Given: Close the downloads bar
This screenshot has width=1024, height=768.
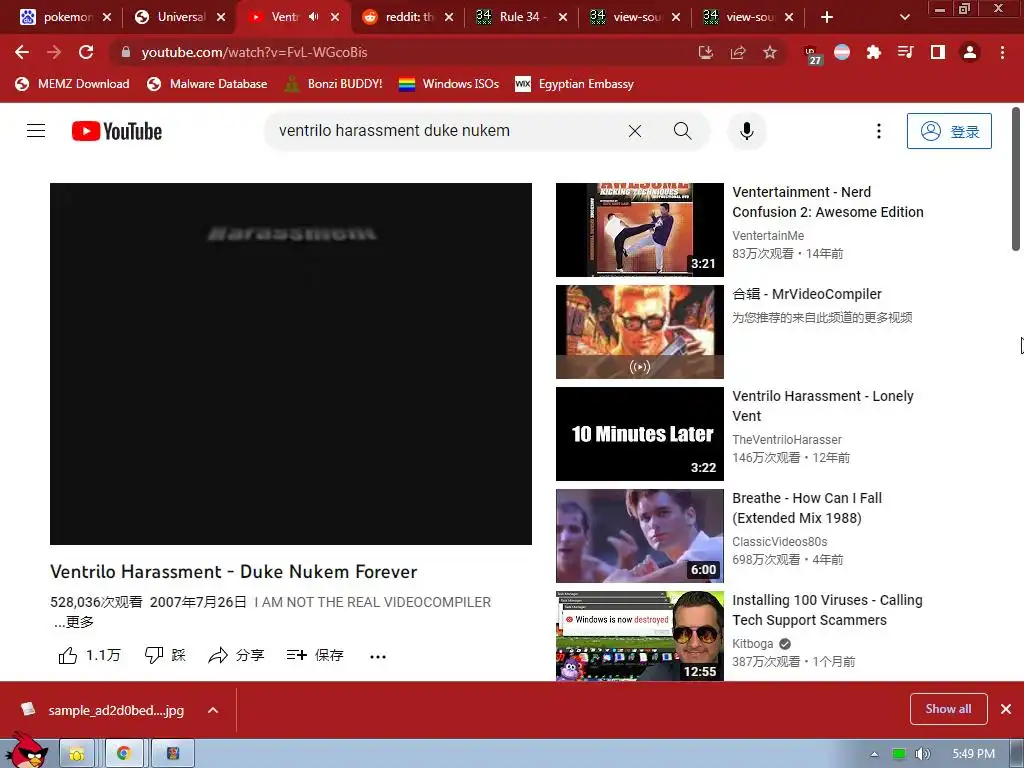Looking at the screenshot, I should [1006, 709].
